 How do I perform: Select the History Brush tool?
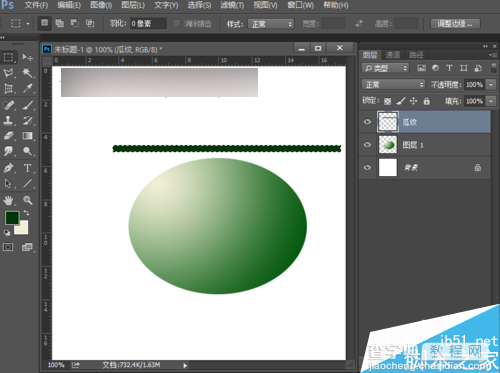point(27,120)
